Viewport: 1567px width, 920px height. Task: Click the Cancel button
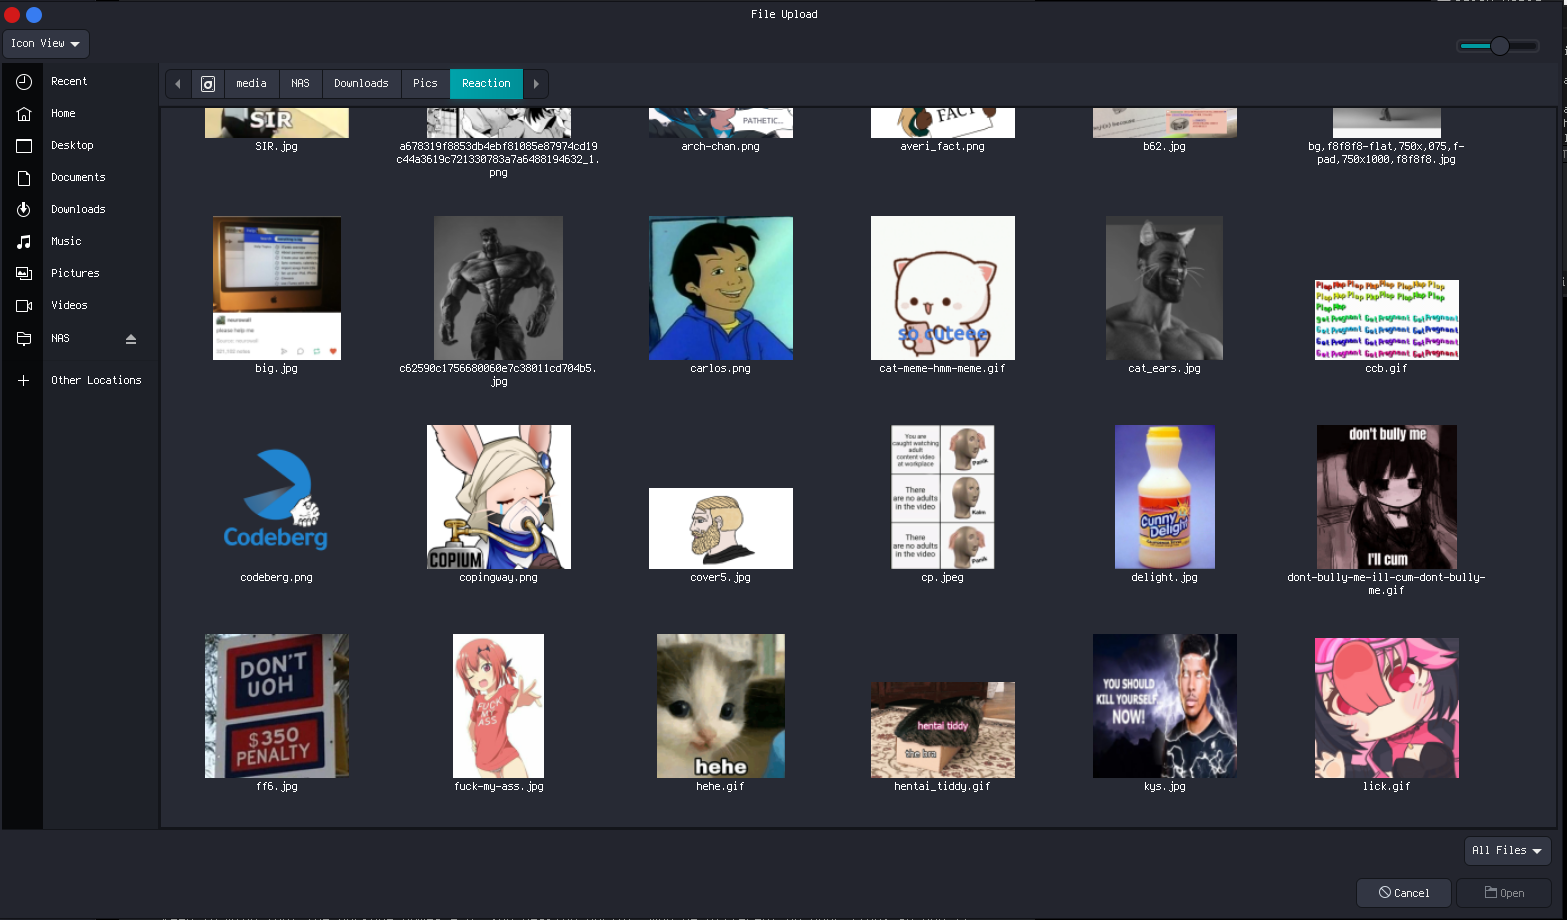click(1404, 893)
